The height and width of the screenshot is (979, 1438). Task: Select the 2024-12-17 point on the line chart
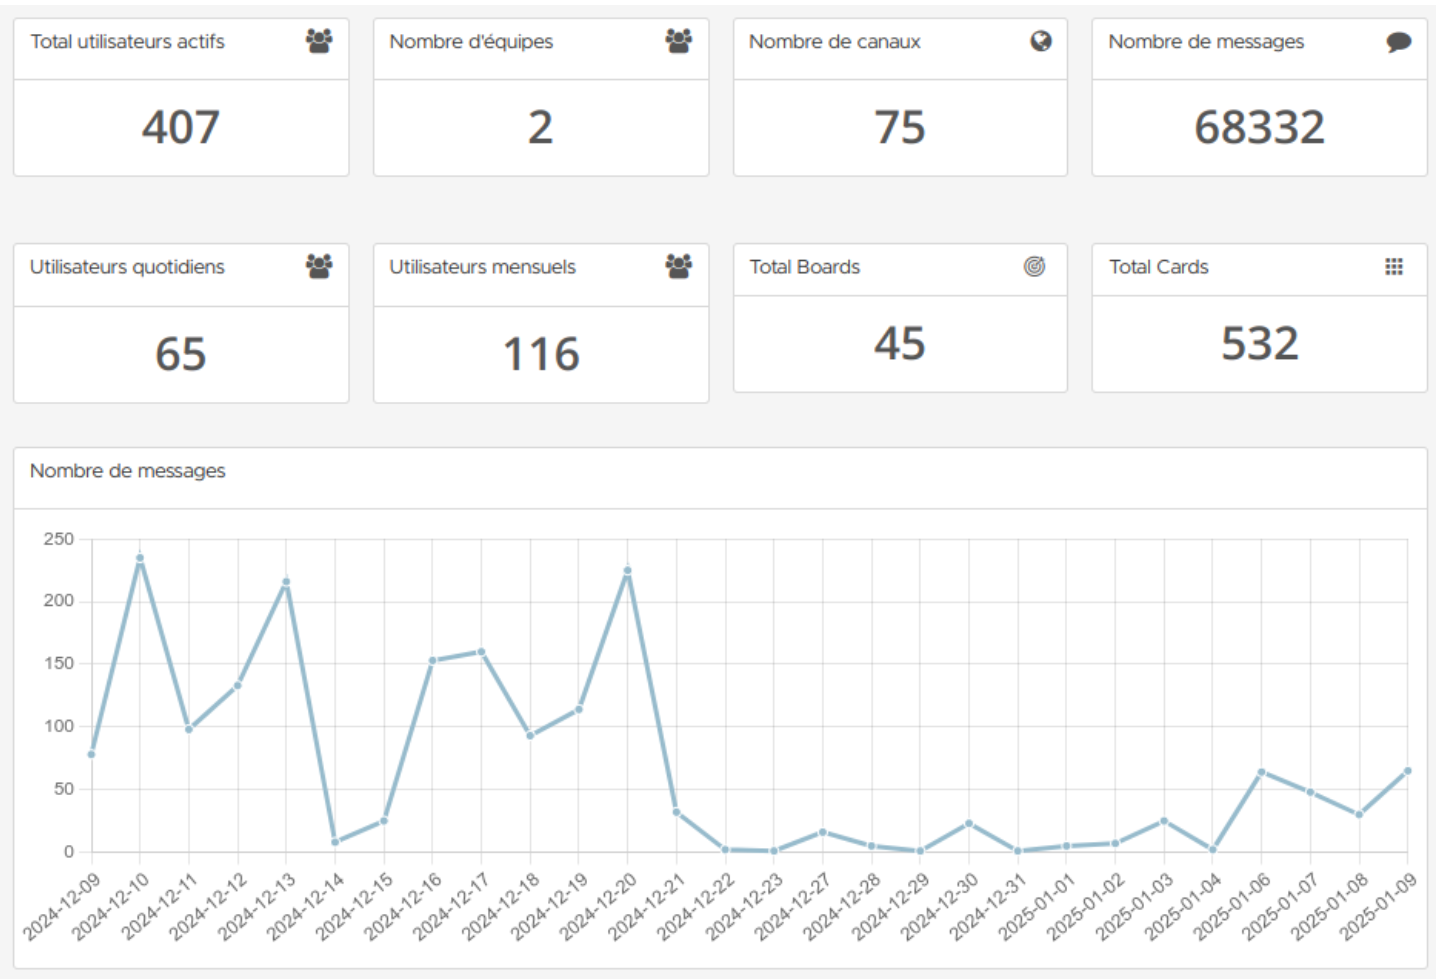coord(481,652)
